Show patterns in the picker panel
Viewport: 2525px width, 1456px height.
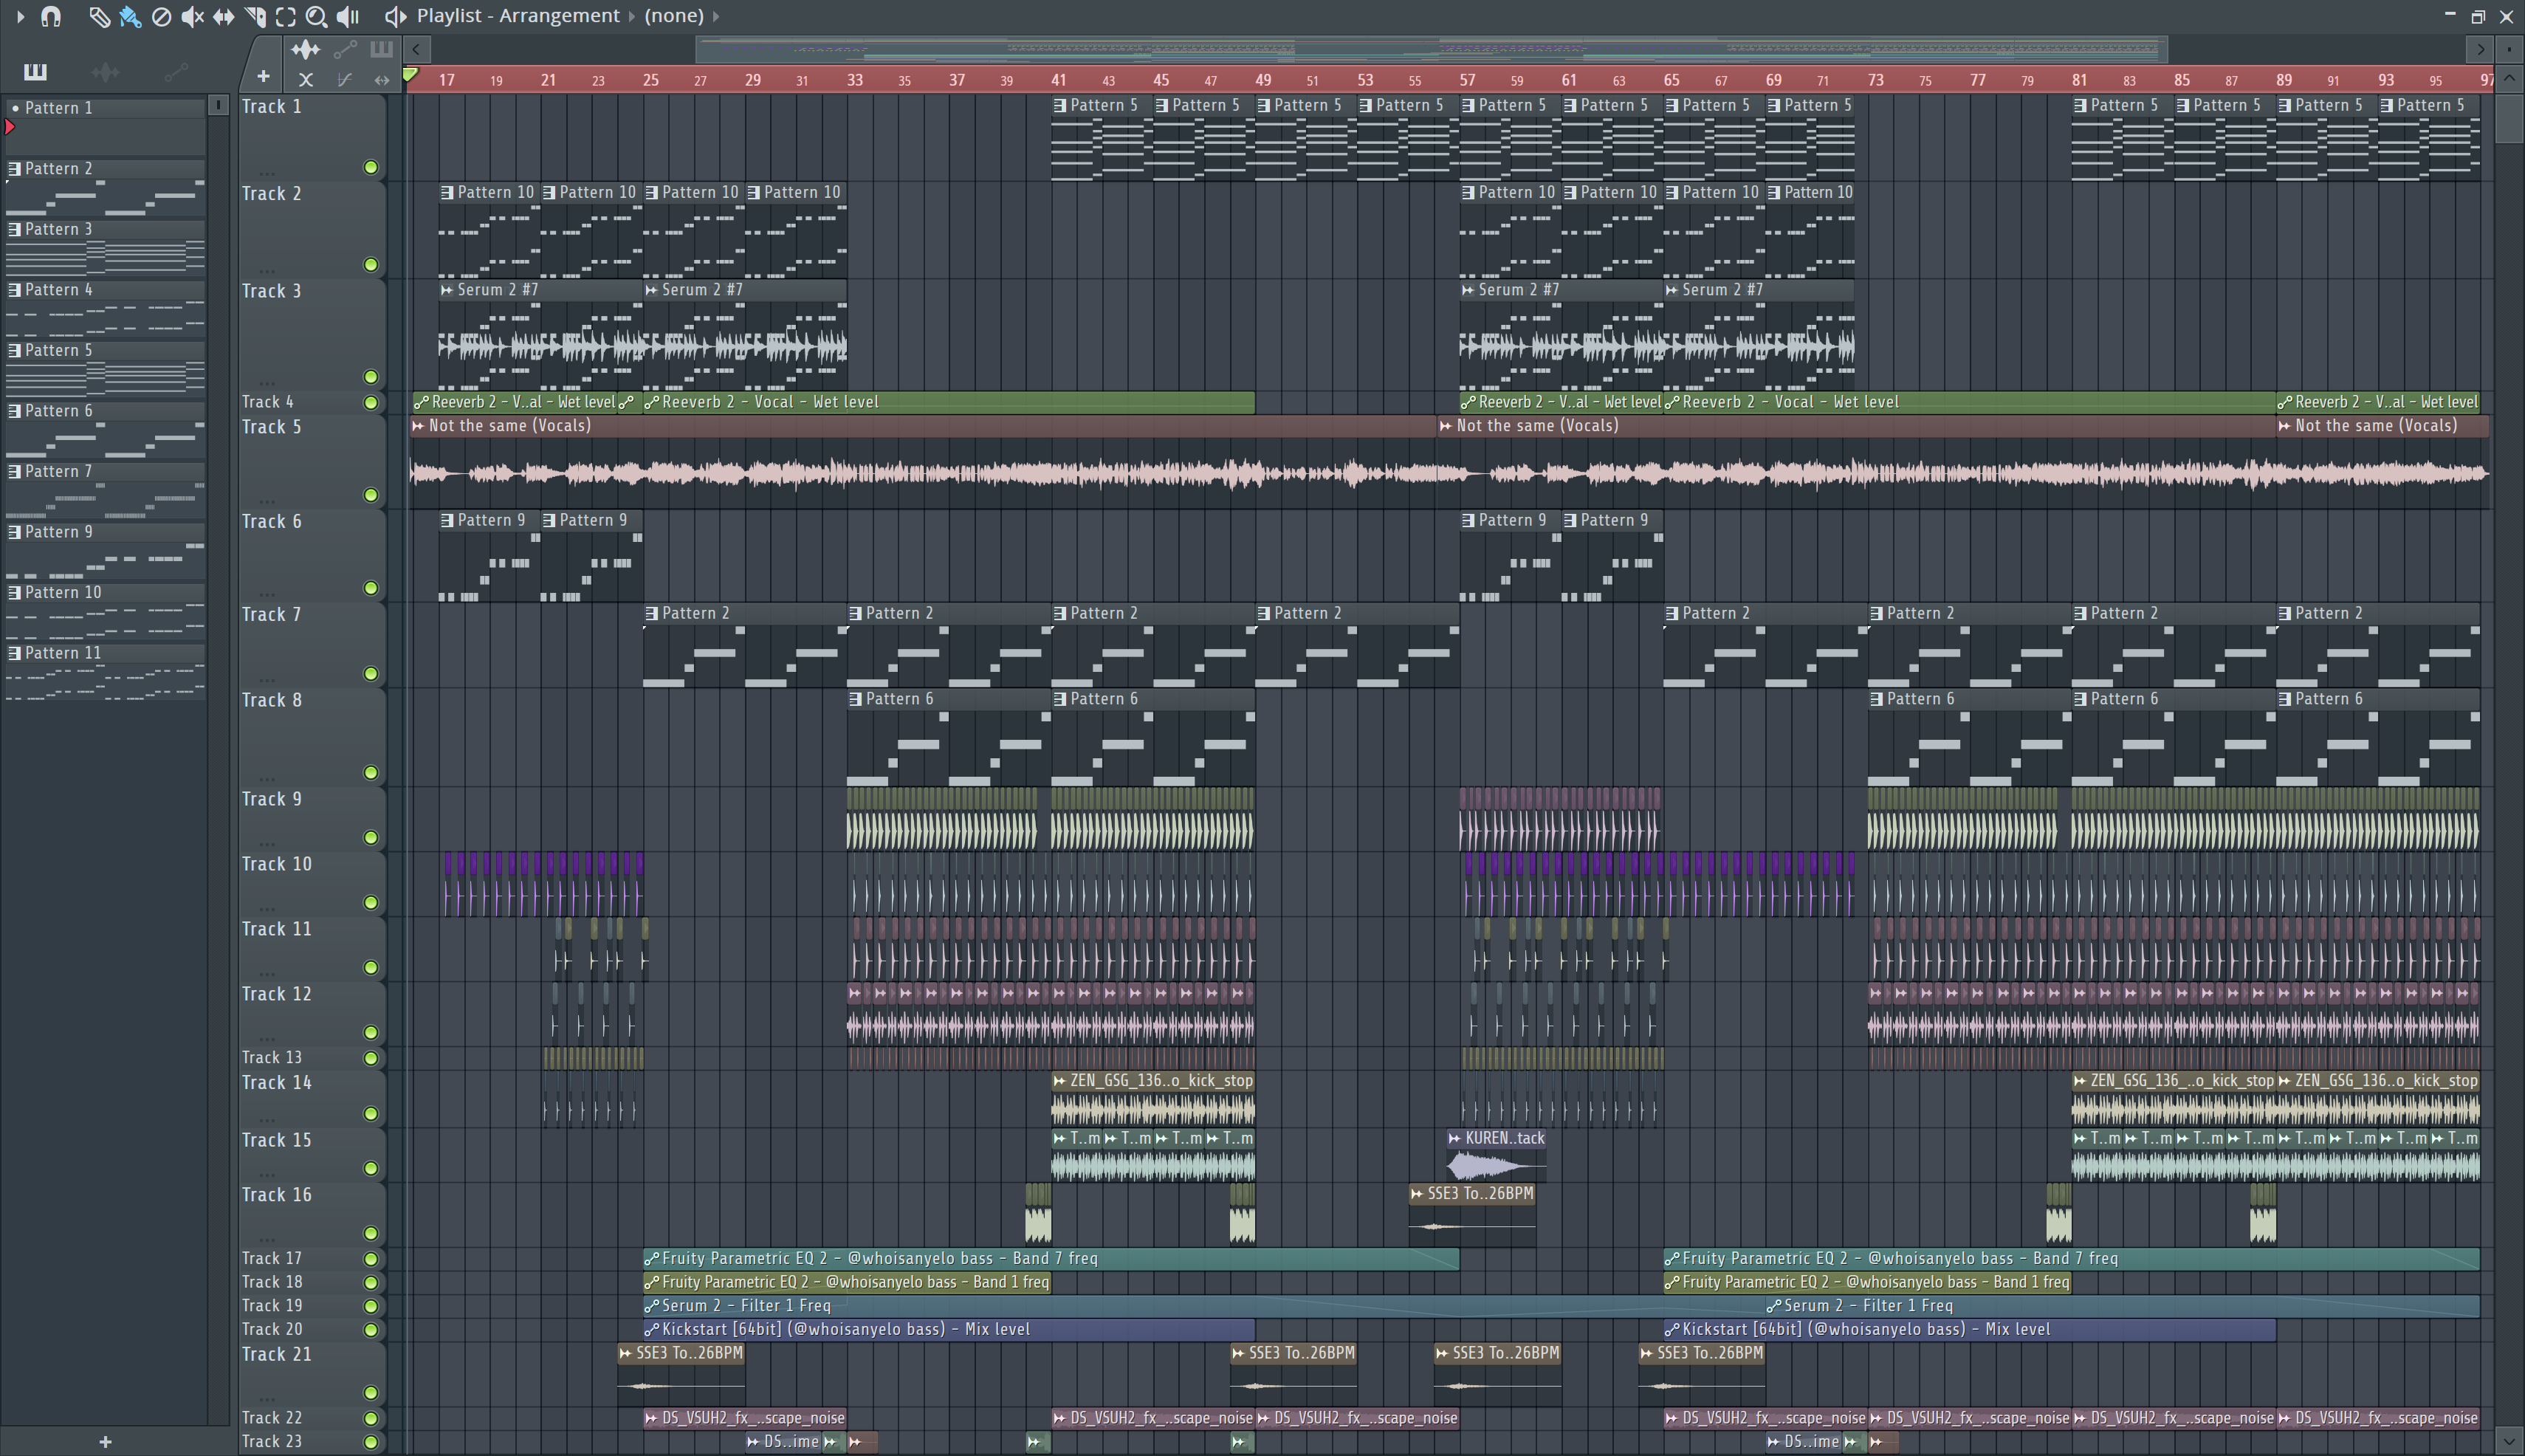click(35, 71)
